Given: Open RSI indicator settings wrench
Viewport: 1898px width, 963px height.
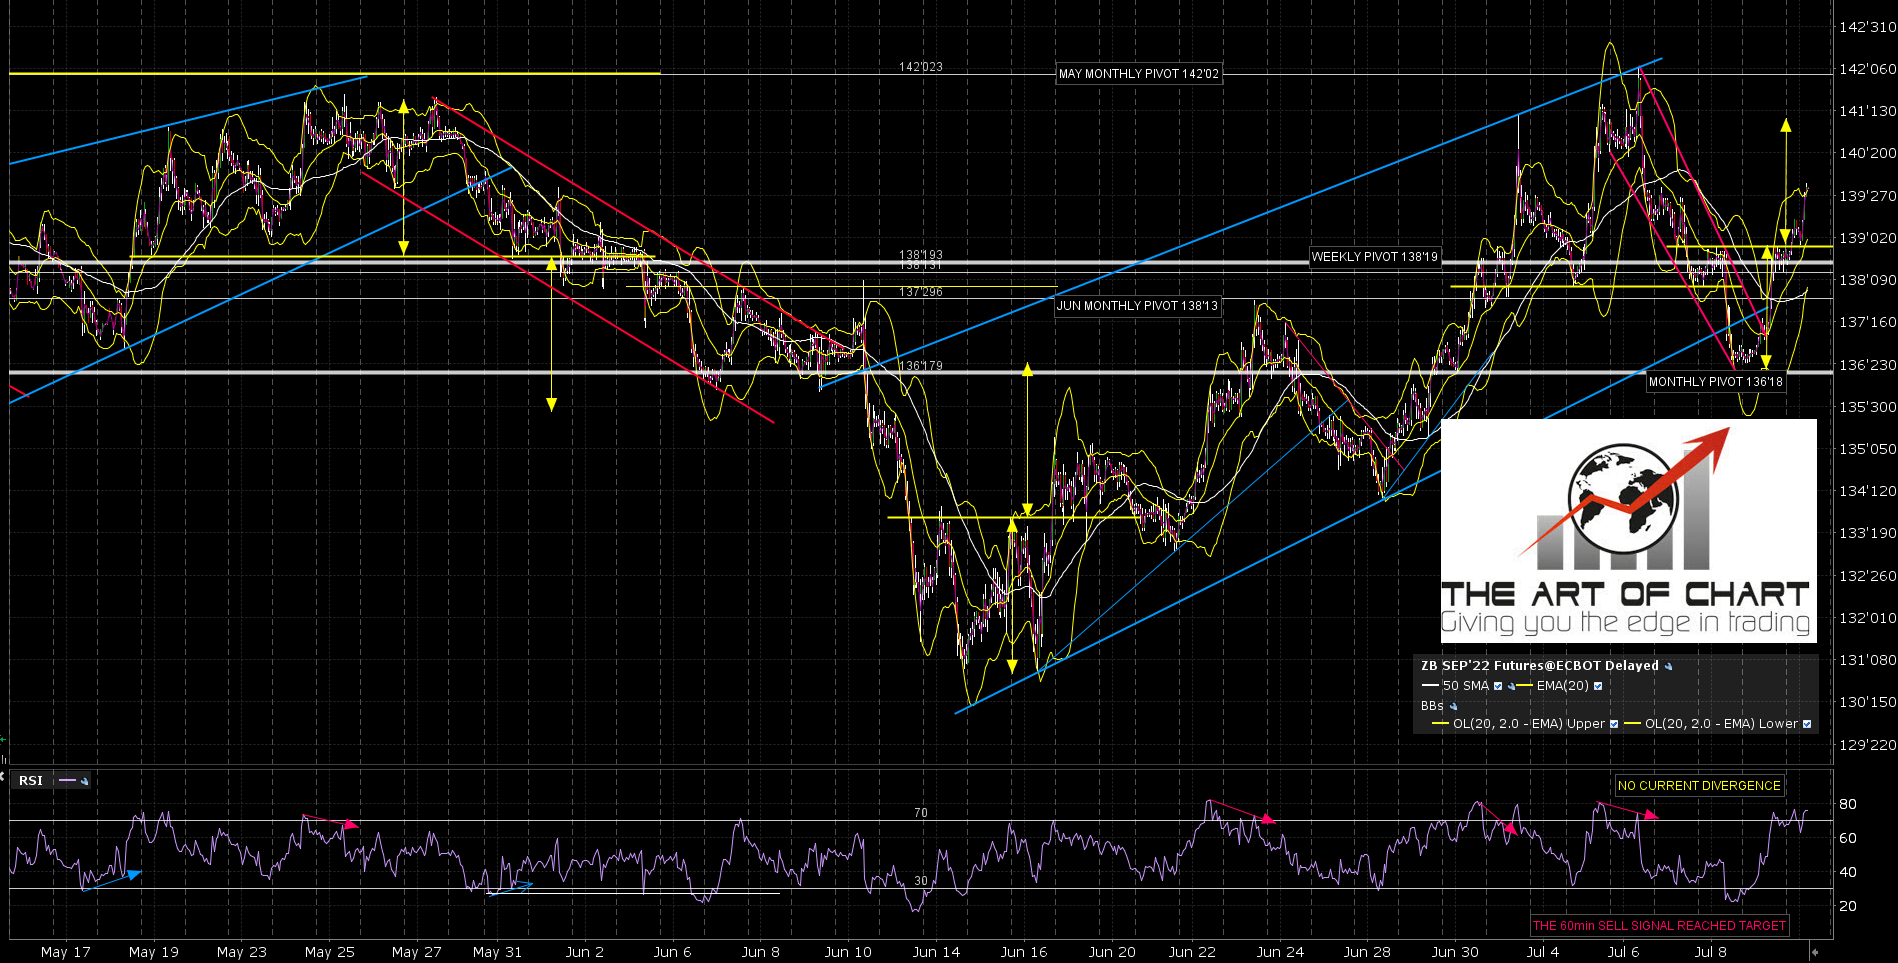Looking at the screenshot, I should (85, 781).
